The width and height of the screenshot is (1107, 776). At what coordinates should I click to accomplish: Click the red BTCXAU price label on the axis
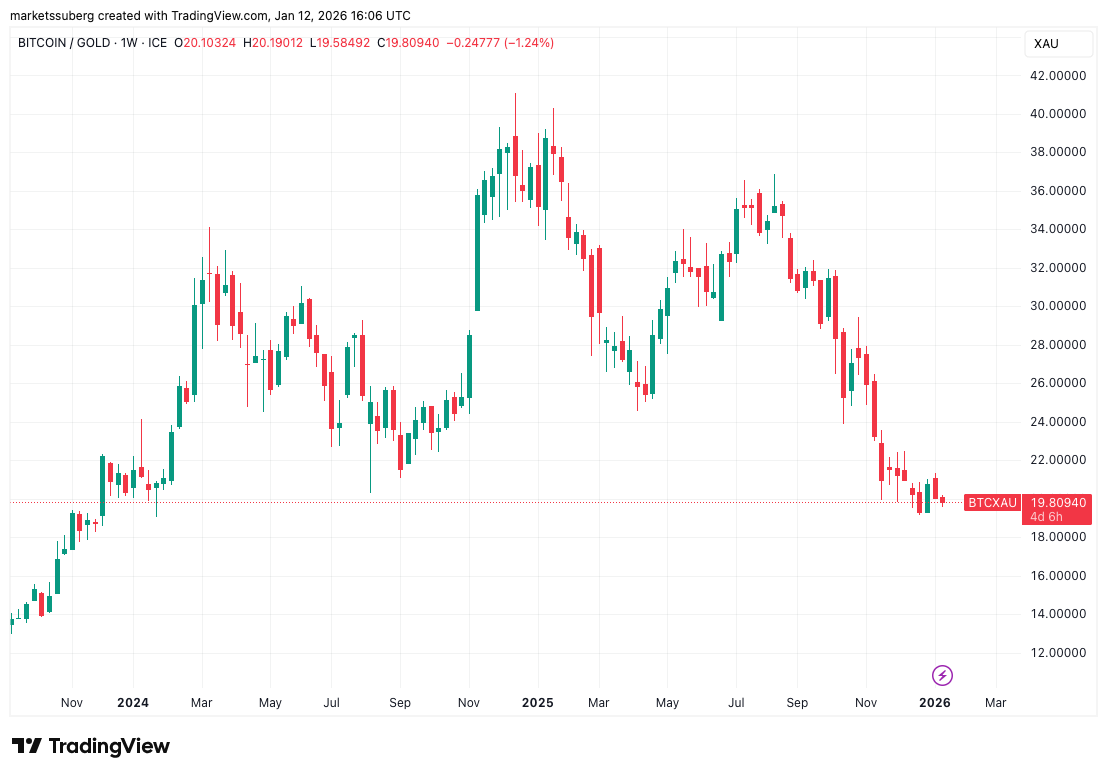coord(993,503)
